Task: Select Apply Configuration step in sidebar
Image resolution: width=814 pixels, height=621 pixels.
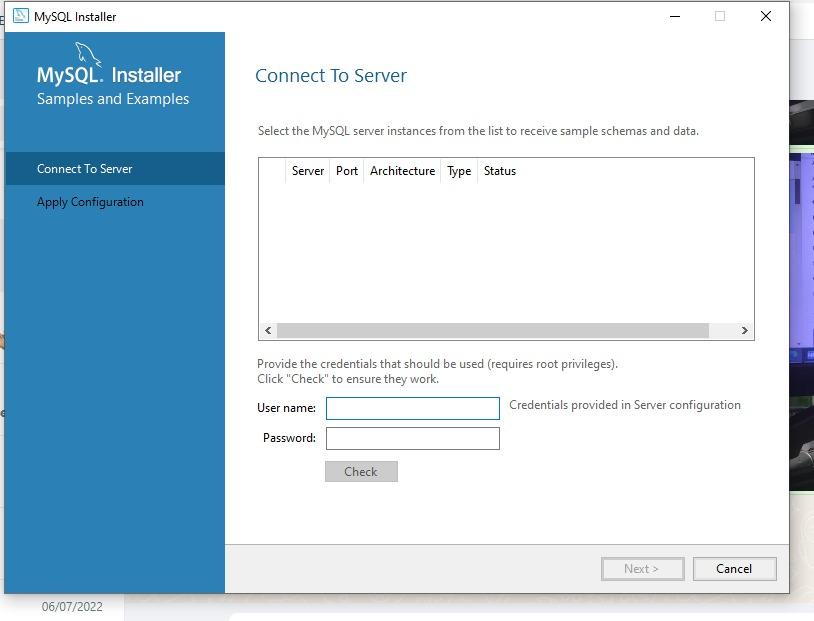Action: point(115,202)
